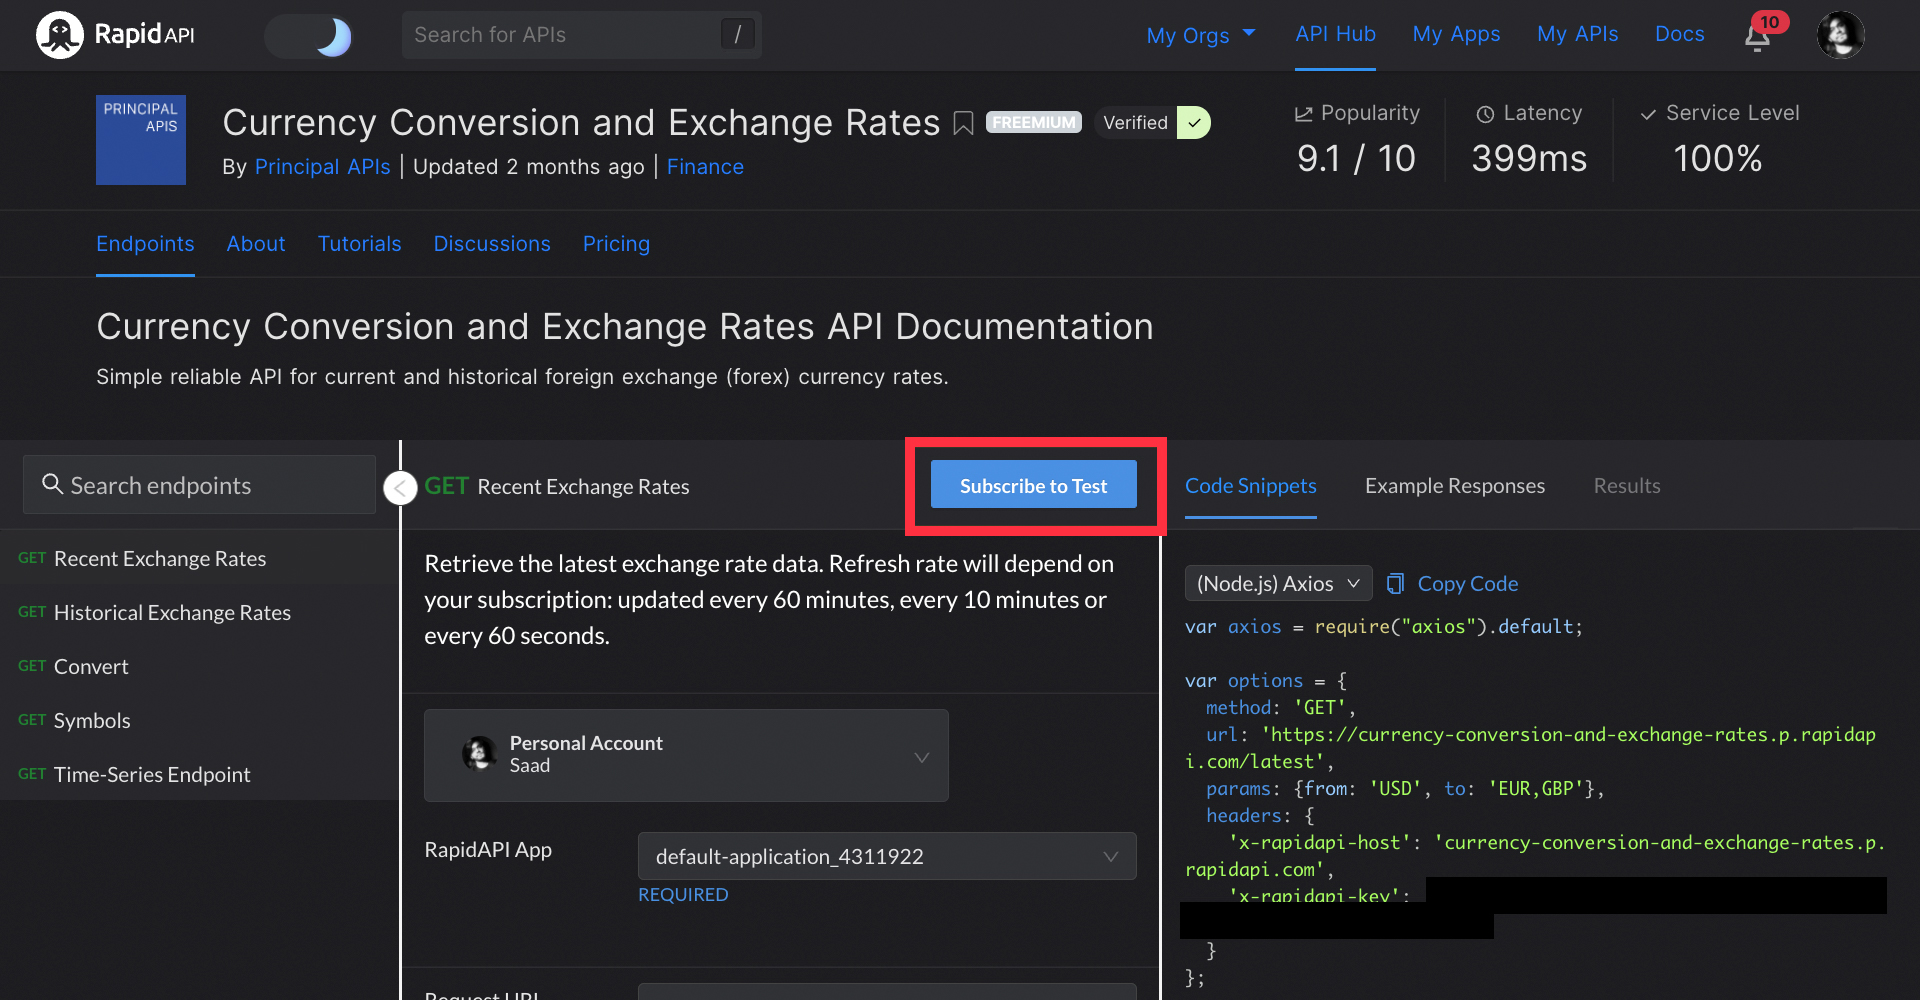
Task: Click the Search for APIs field
Action: (x=581, y=35)
